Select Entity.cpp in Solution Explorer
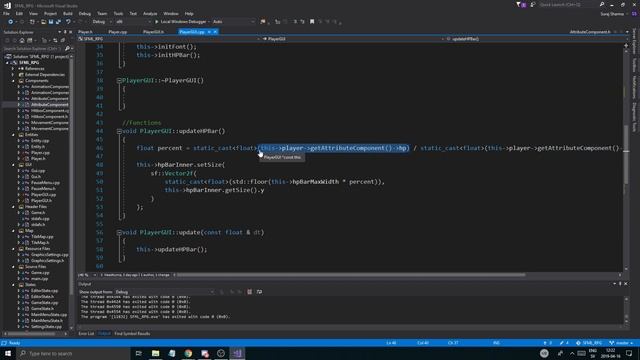 (40, 141)
